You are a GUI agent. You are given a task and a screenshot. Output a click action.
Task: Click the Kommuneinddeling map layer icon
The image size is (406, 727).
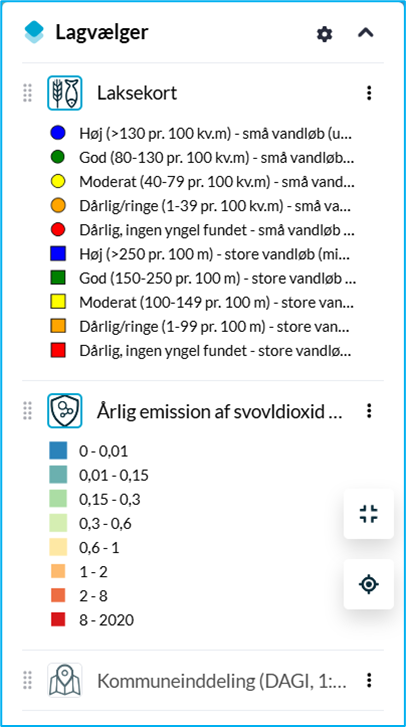pos(65,680)
